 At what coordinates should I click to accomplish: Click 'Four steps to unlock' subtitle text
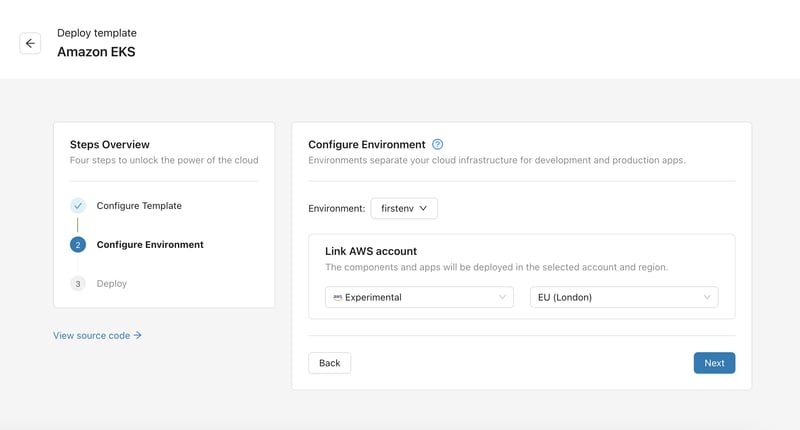point(164,160)
